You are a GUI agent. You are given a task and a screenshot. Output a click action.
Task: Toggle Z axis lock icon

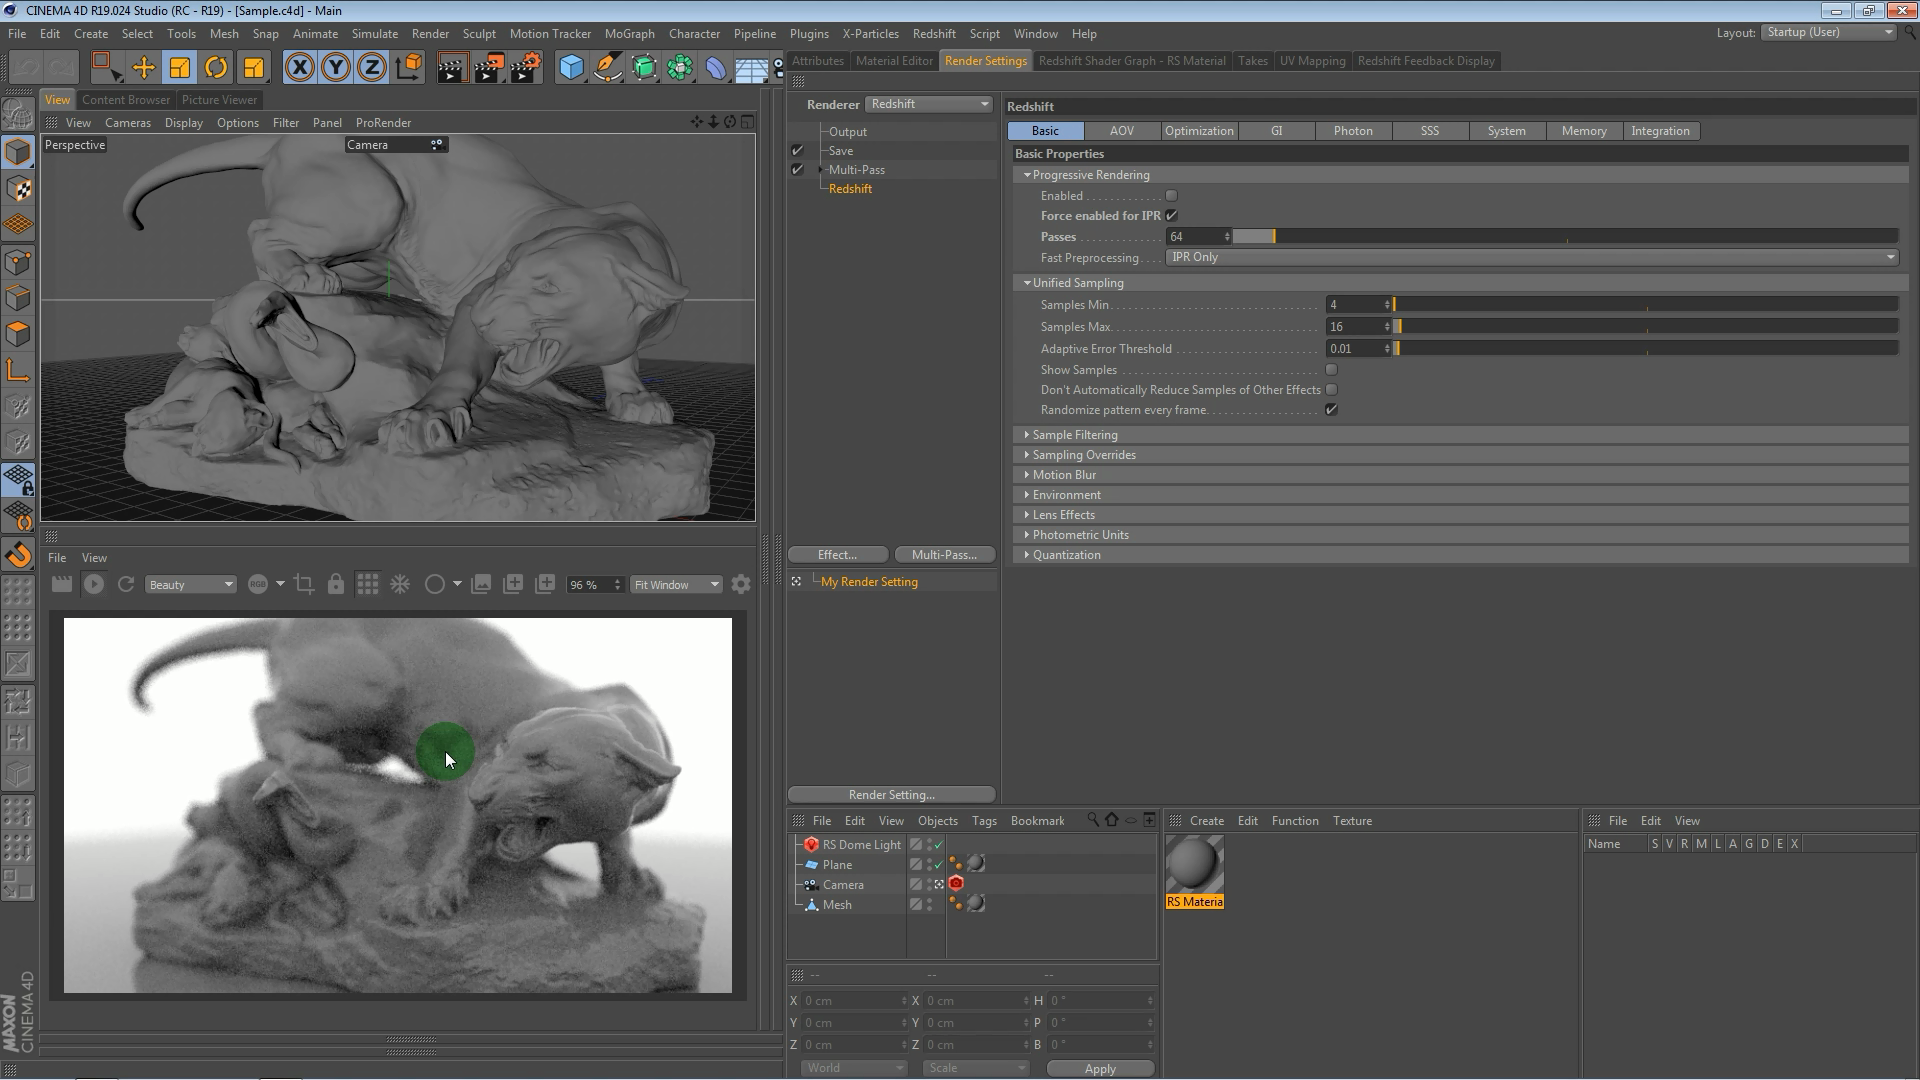[372, 68]
